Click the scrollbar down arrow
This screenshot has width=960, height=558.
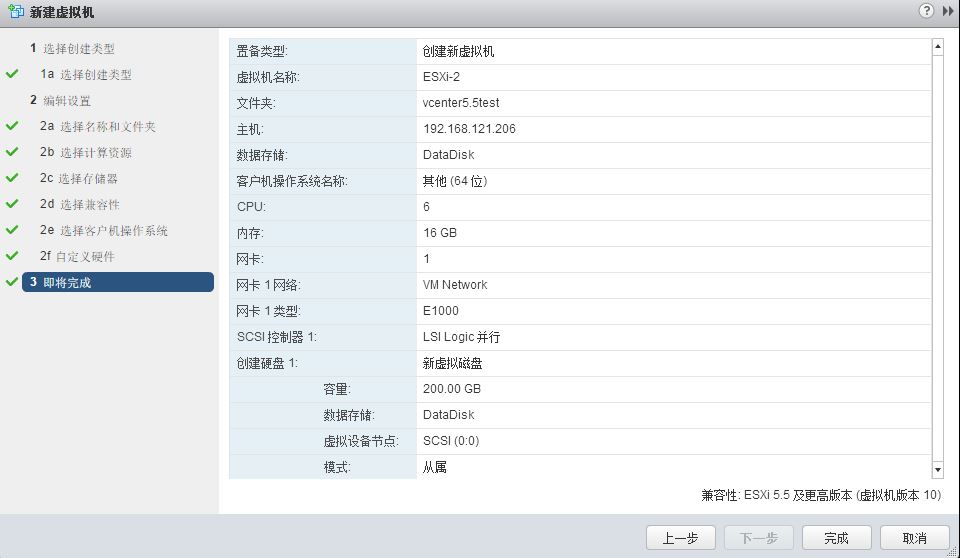[937, 470]
